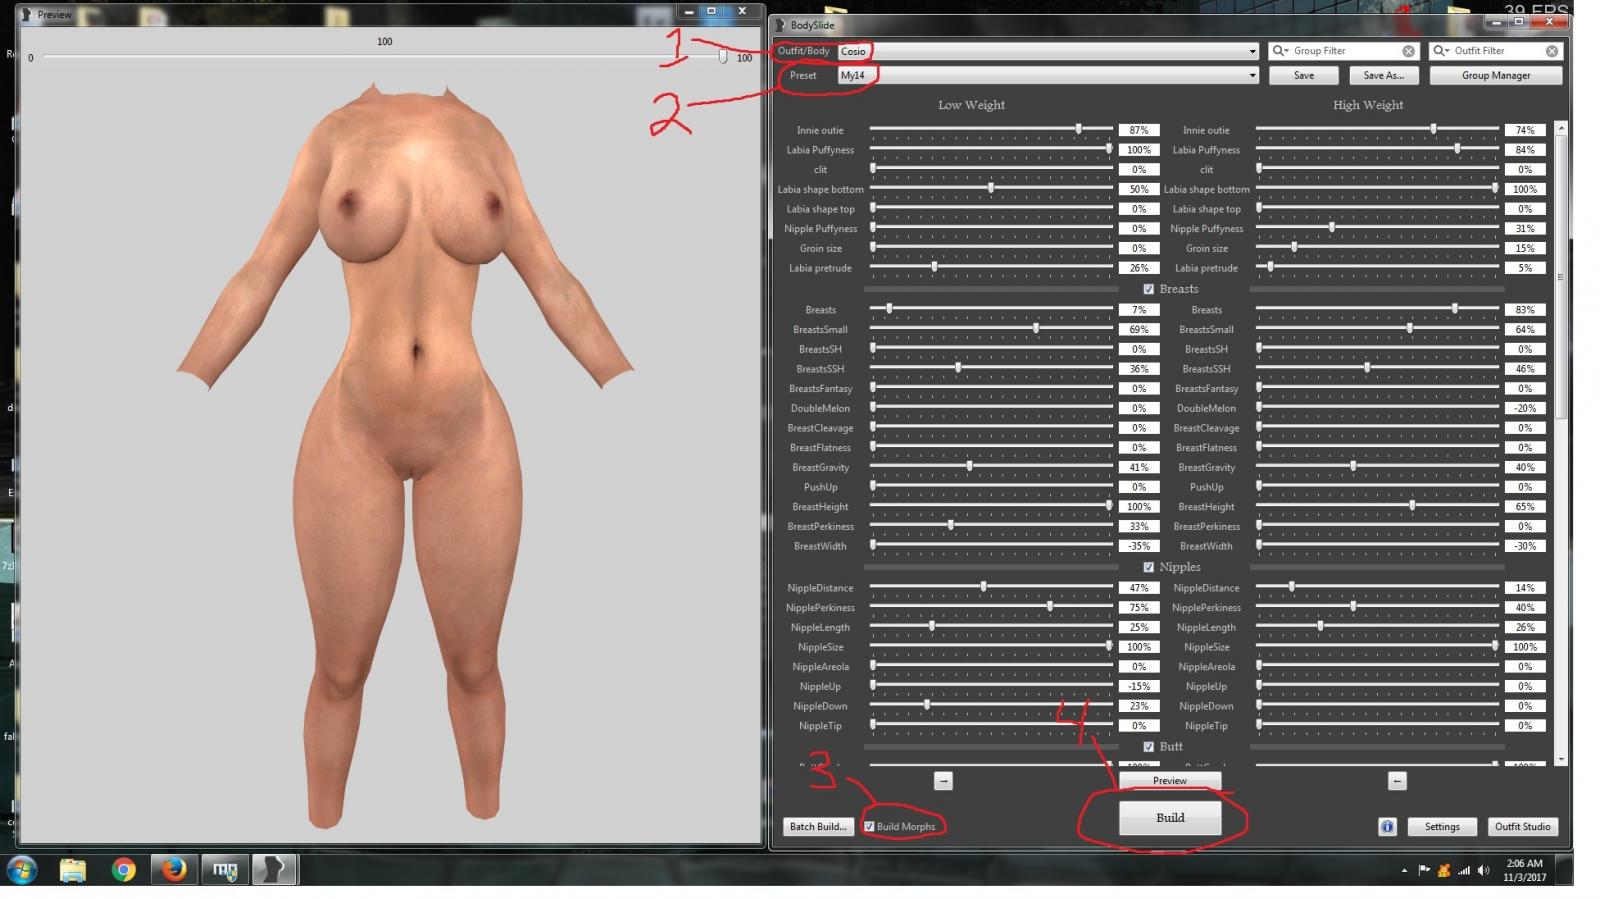Click the low weight minus arrow button
This screenshot has height=899, width=1600.
pos(943,781)
